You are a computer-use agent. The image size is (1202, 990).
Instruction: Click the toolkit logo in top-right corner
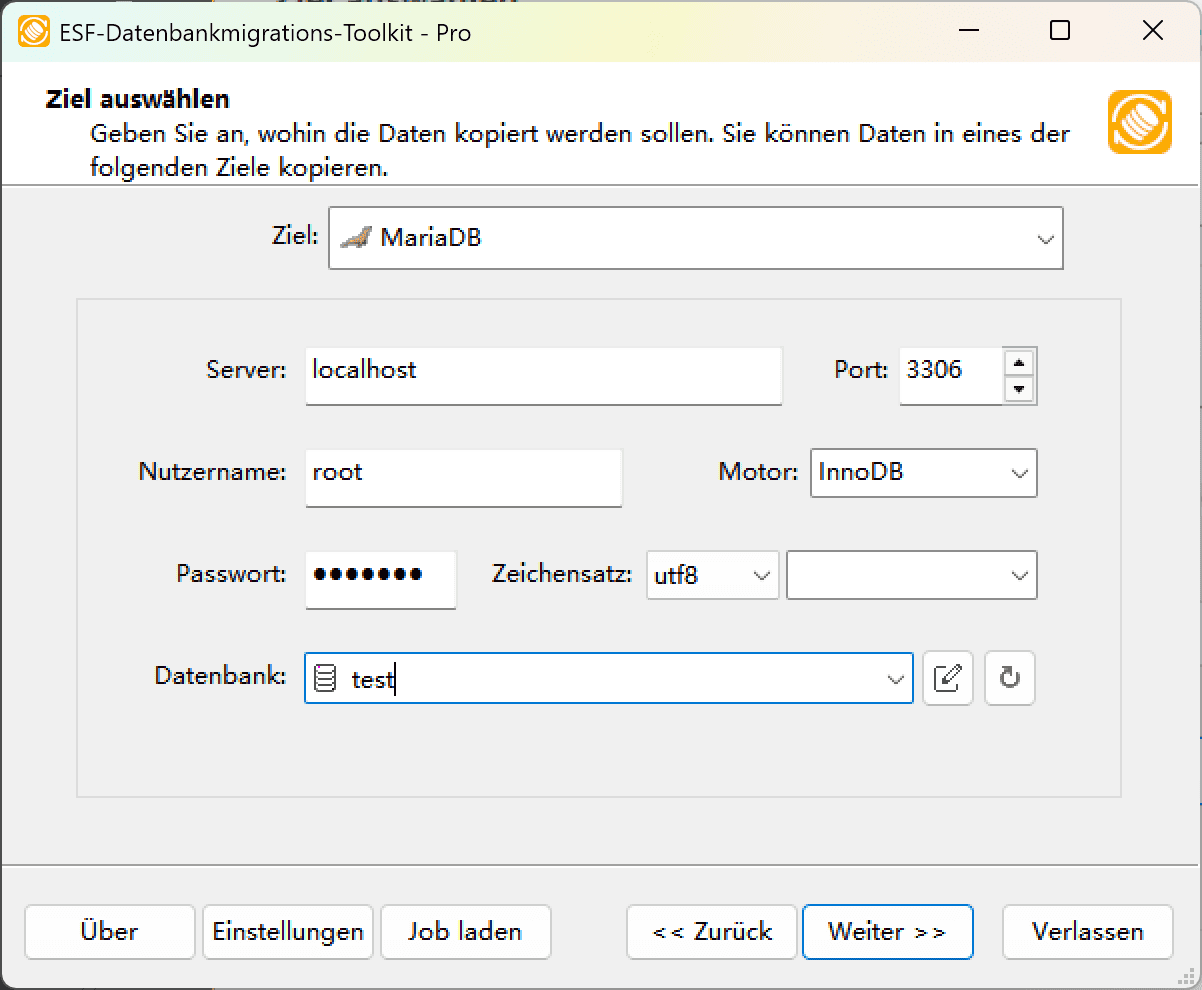pos(1139,122)
